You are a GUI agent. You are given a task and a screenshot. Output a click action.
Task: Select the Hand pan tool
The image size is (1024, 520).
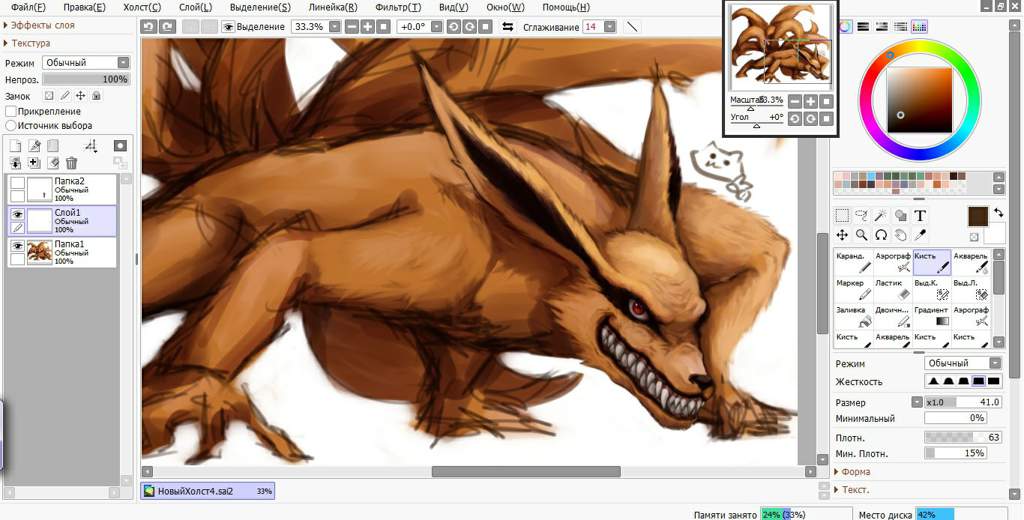pos(901,235)
